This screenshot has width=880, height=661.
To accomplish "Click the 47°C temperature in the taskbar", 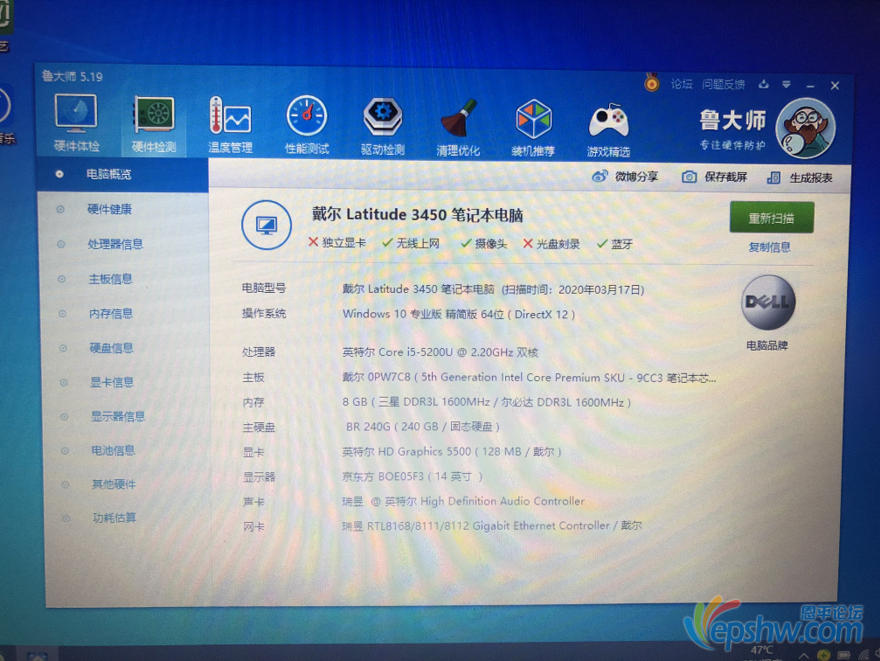I will (x=762, y=650).
